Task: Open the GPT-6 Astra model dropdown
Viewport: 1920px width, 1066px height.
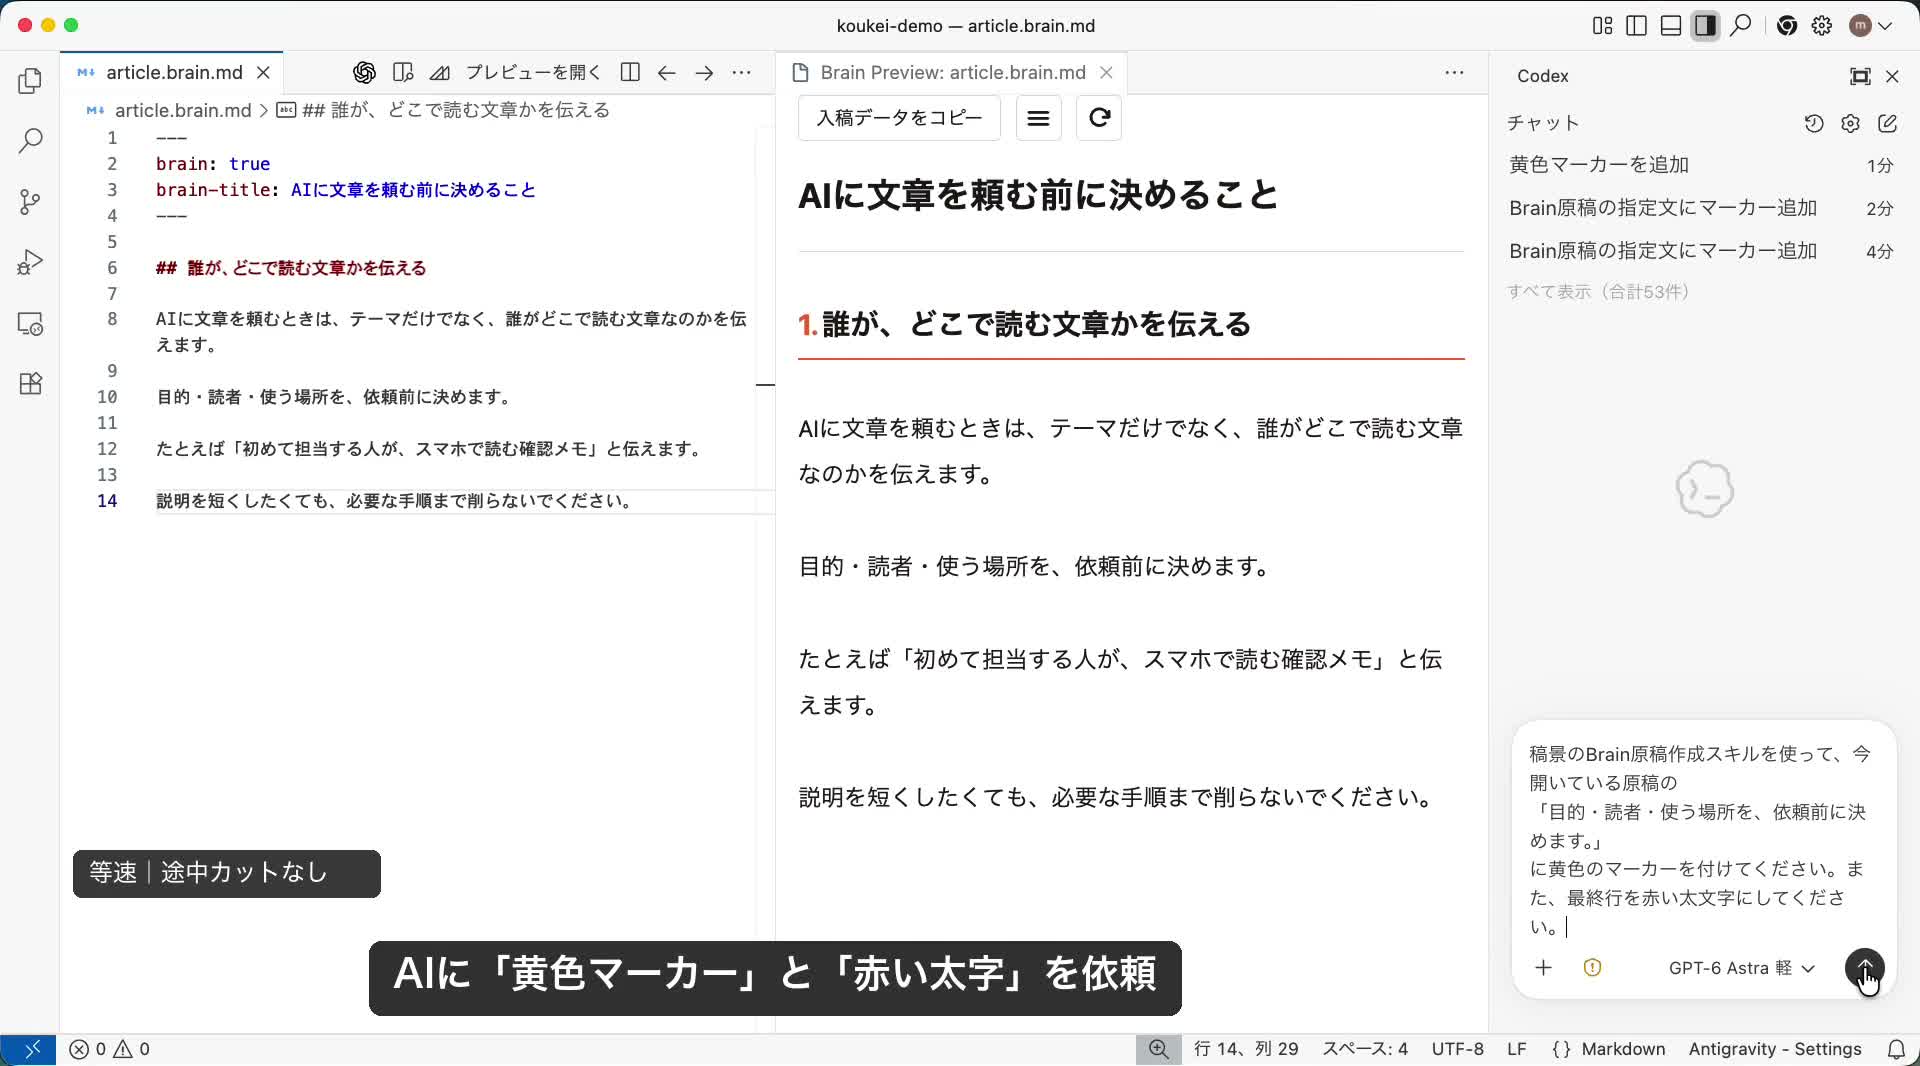Action: [1741, 968]
